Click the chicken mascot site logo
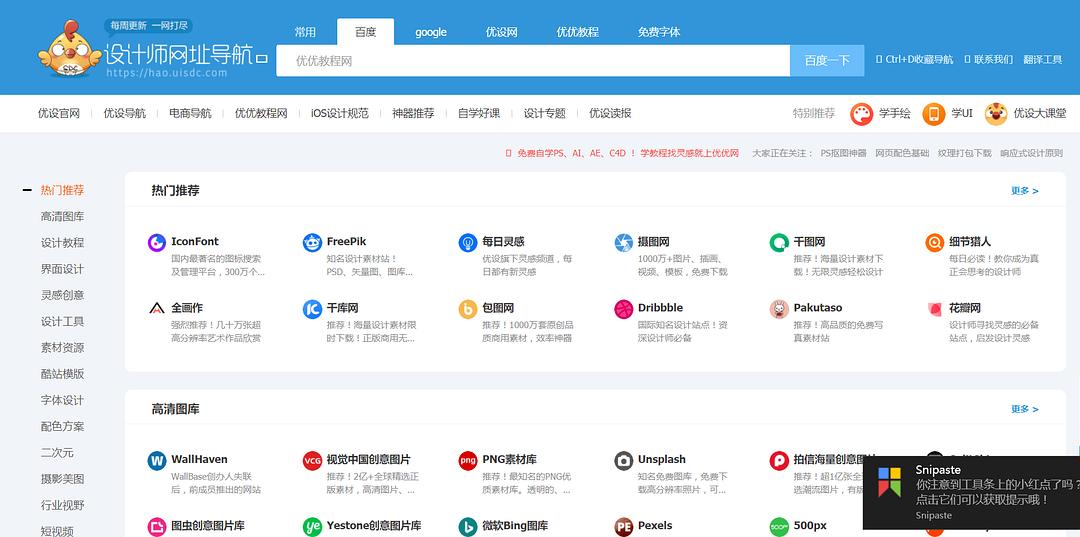The height and width of the screenshot is (537, 1080). click(x=70, y=48)
